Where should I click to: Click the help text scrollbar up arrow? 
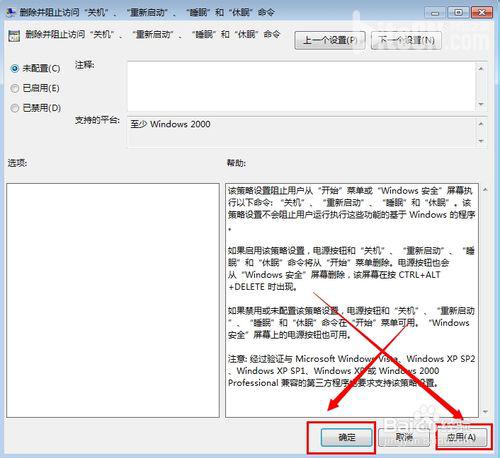[485, 190]
